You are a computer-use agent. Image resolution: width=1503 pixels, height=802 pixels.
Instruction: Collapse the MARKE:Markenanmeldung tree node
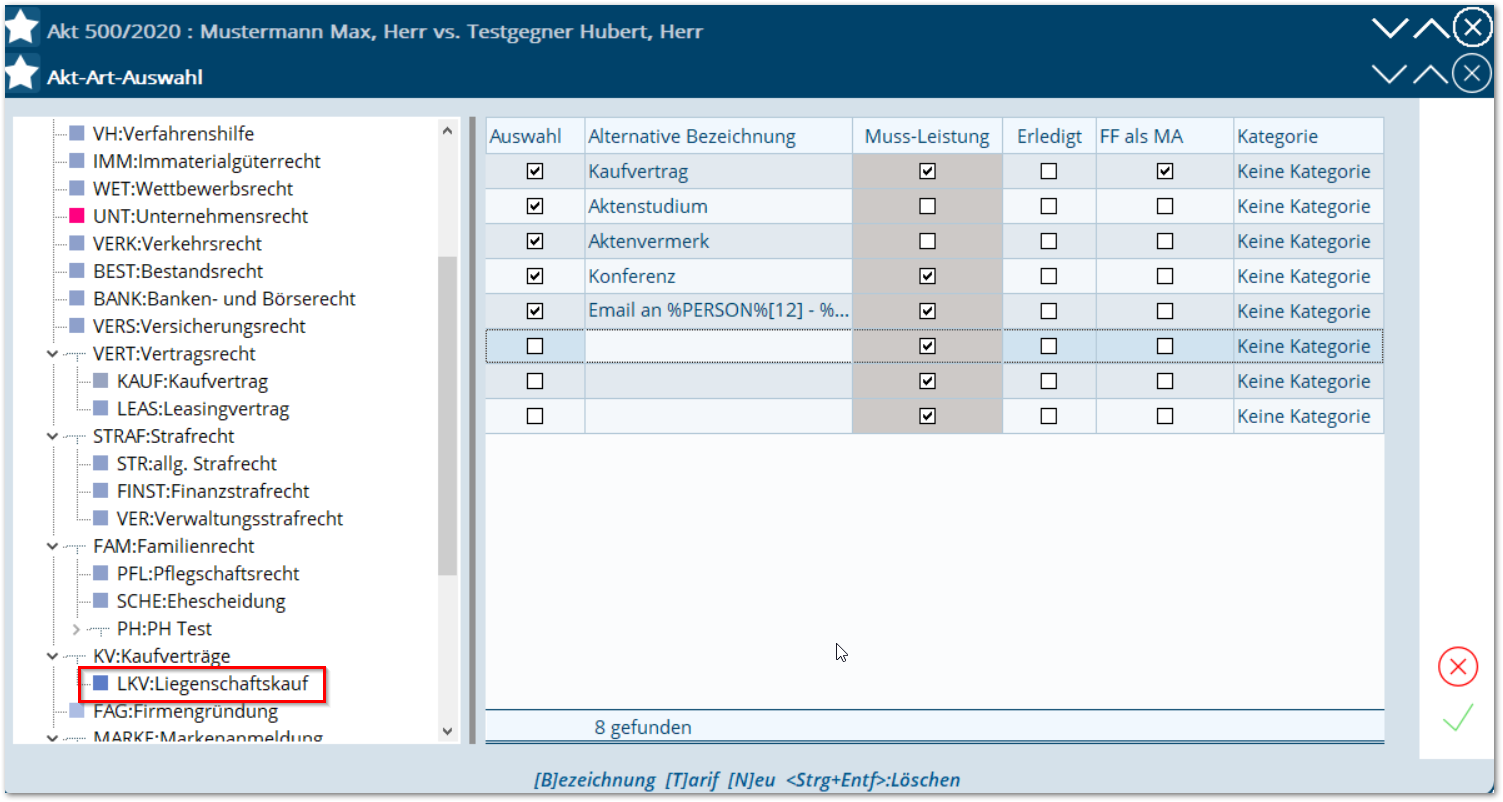[x=52, y=738]
